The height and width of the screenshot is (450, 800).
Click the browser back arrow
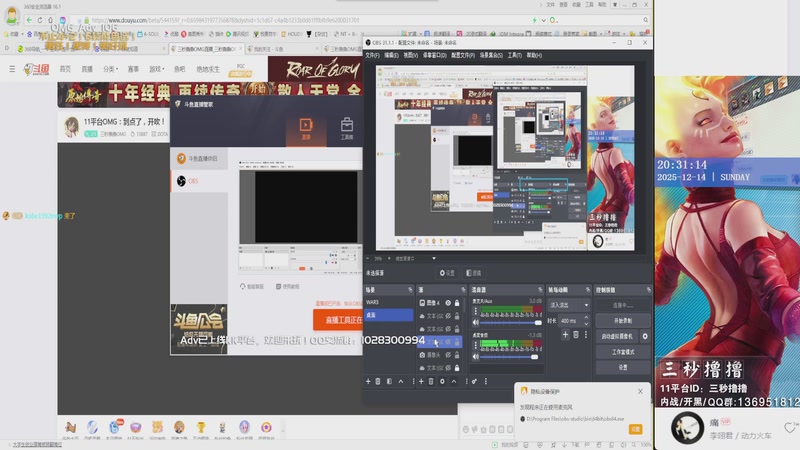pyautogui.click(x=29, y=20)
